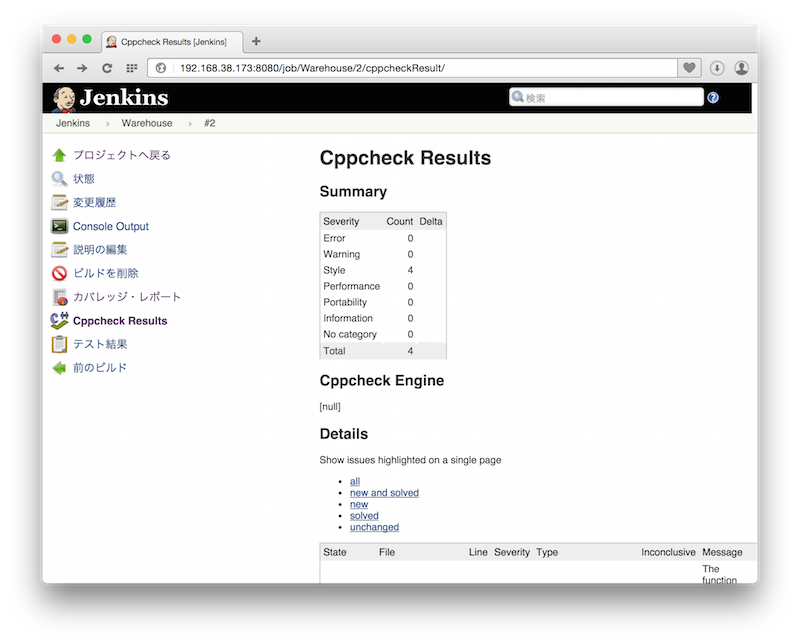Image resolution: width=800 pixels, height=644 pixels.
Task: Click the green arrow back-to-project icon
Action: pos(59,155)
